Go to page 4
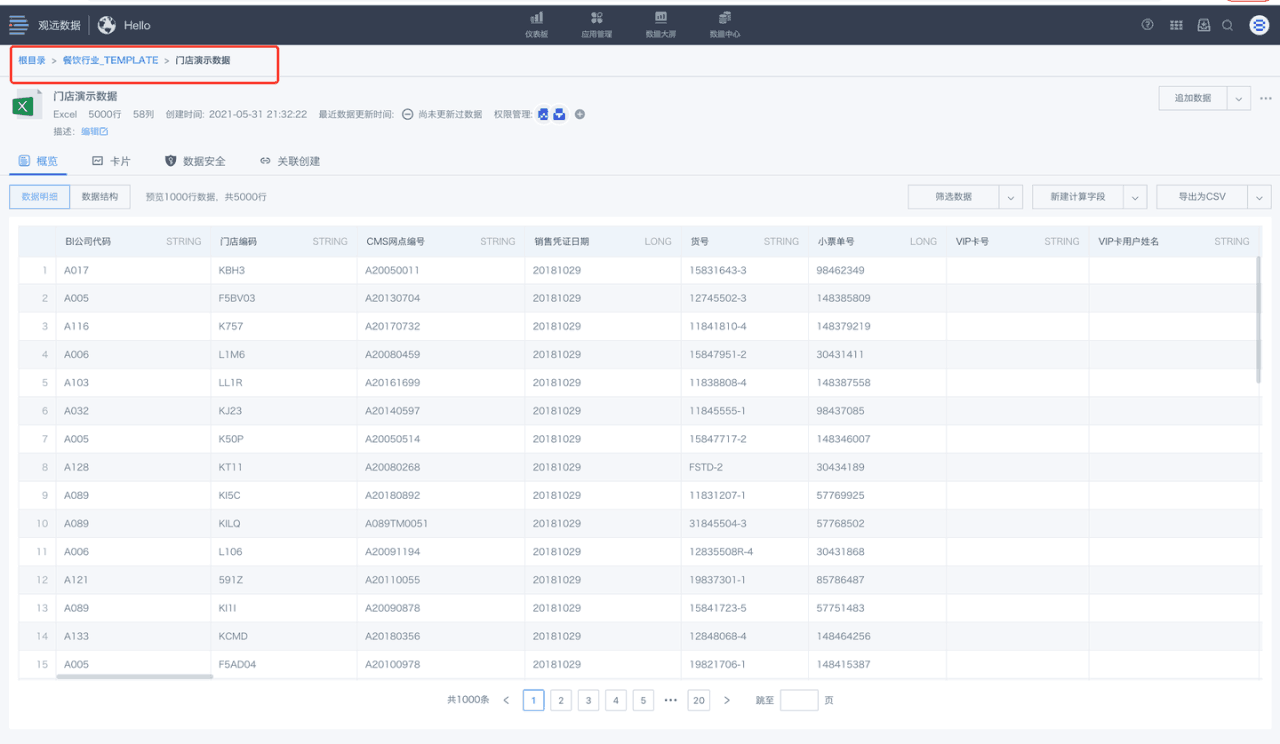The image size is (1280, 744). pyautogui.click(x=616, y=700)
